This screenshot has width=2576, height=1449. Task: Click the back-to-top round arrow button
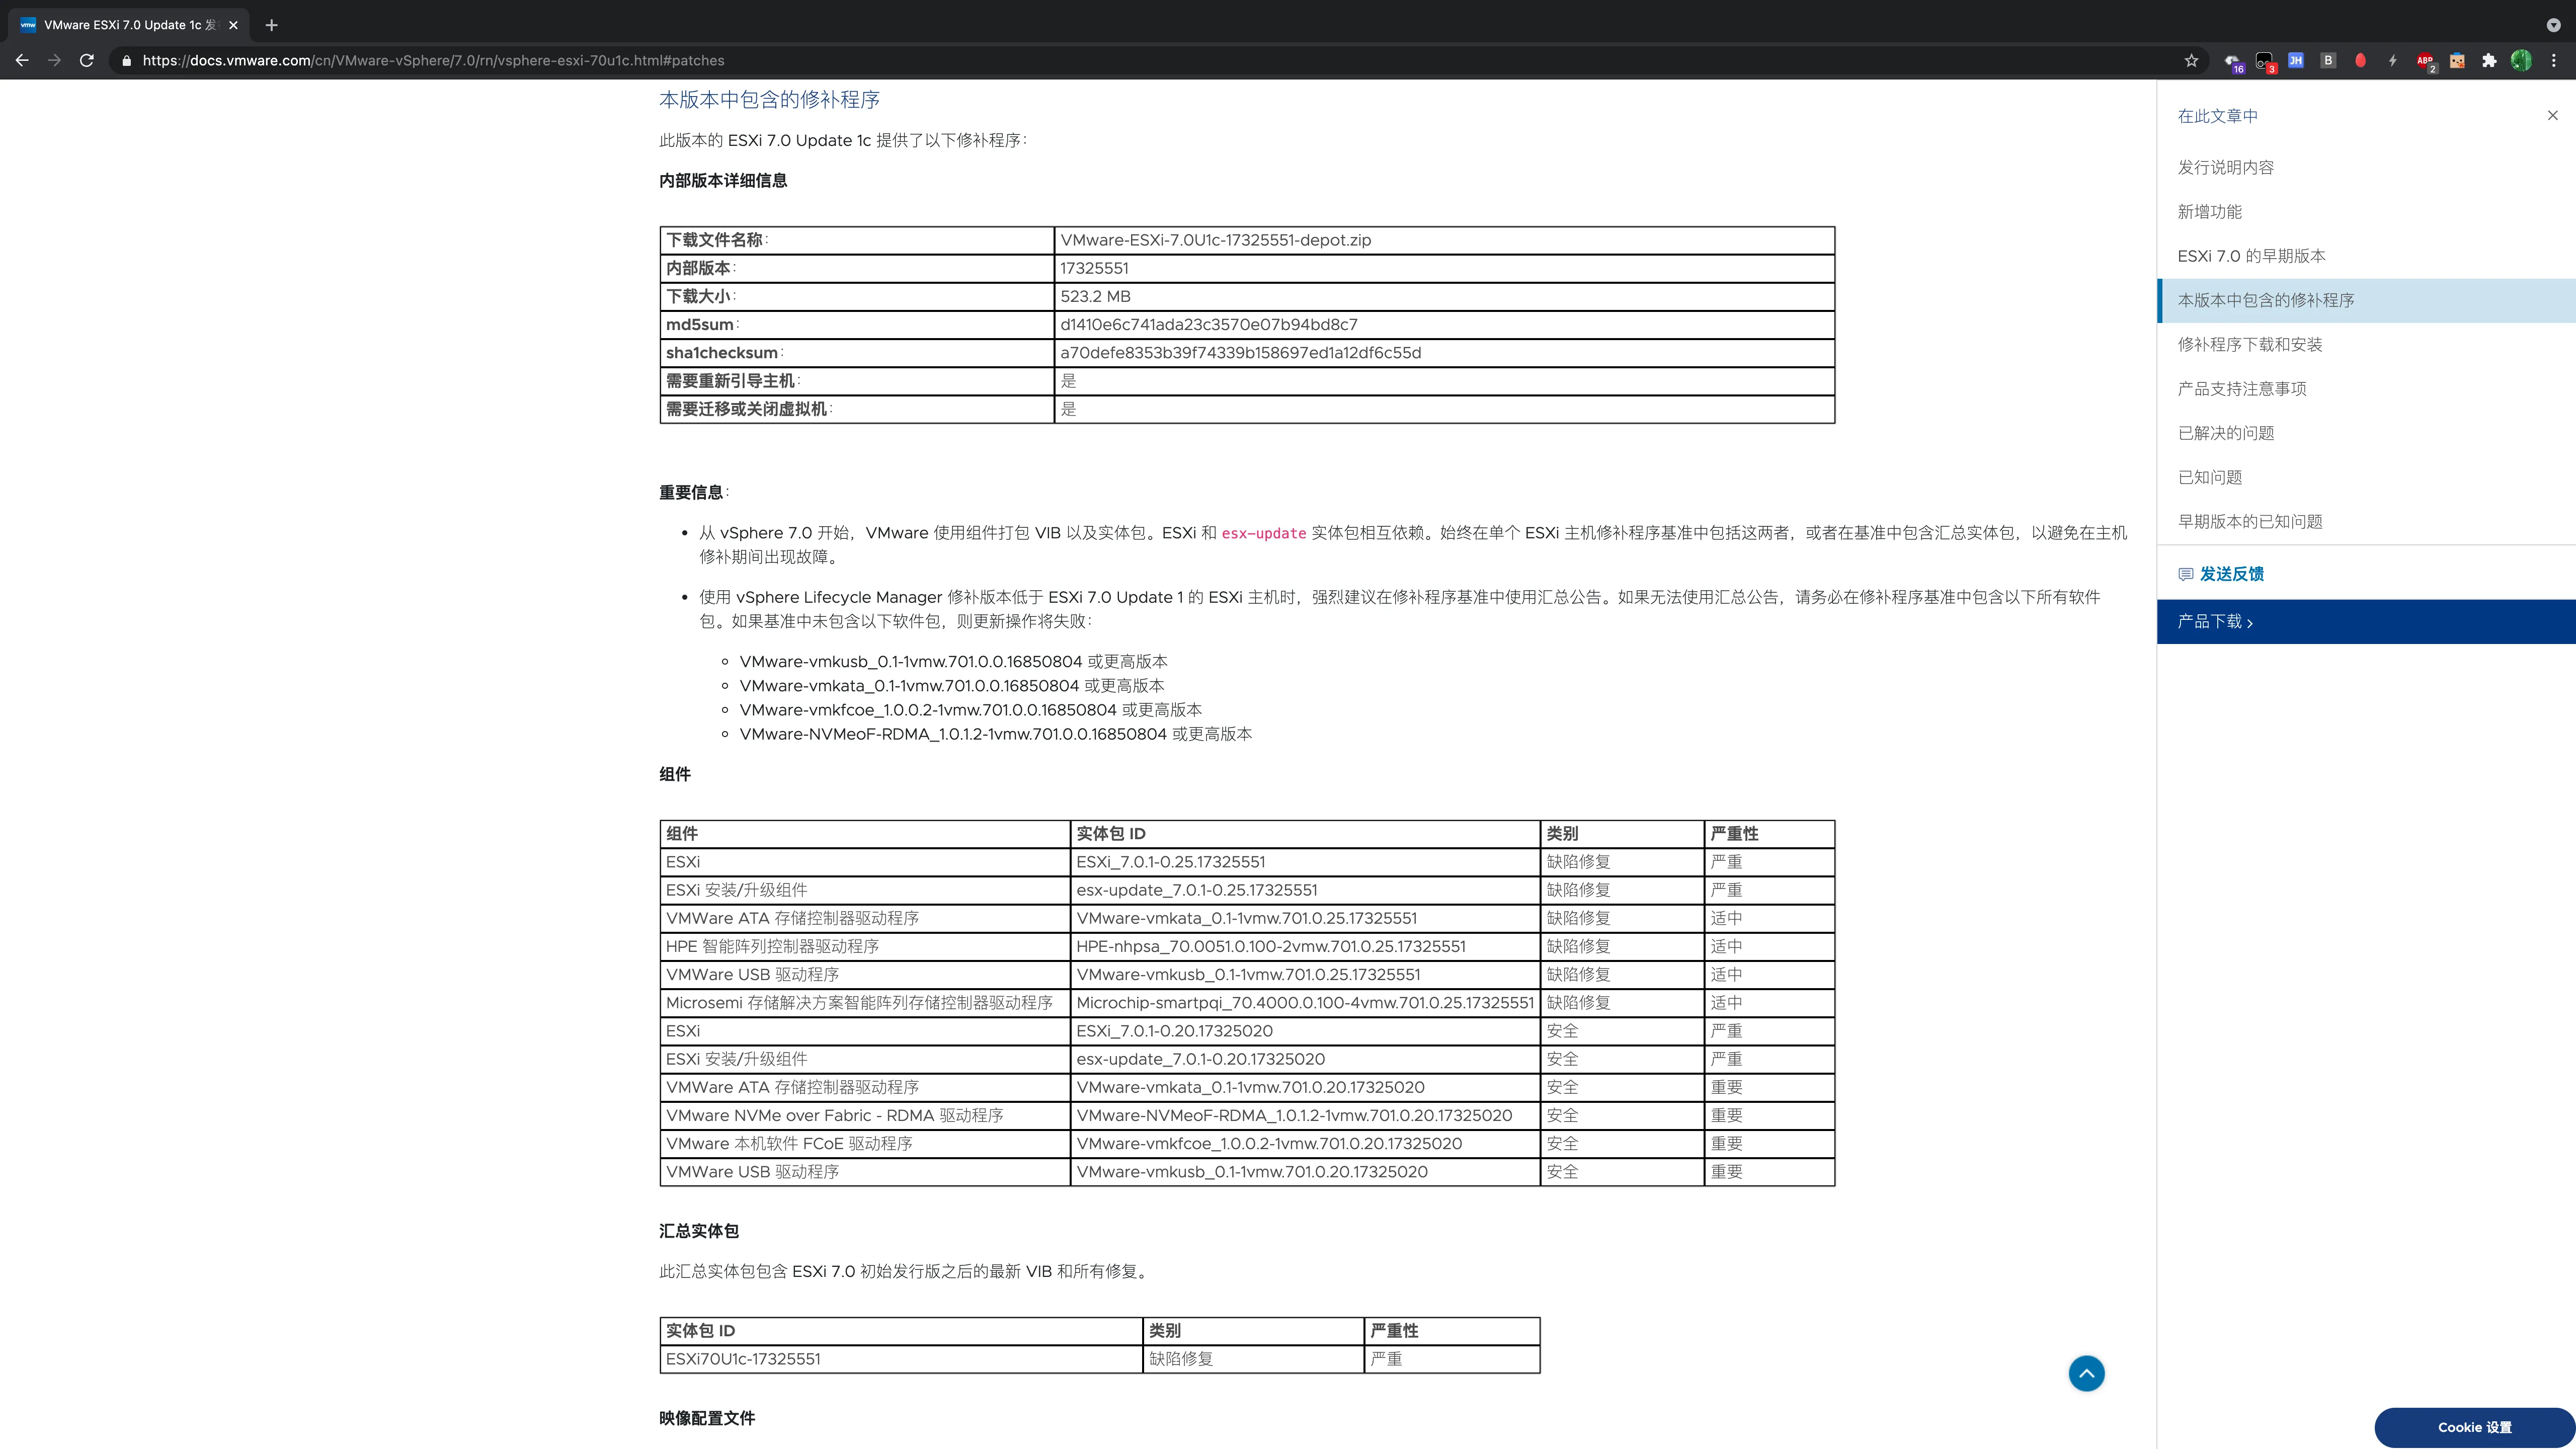pos(2086,1373)
